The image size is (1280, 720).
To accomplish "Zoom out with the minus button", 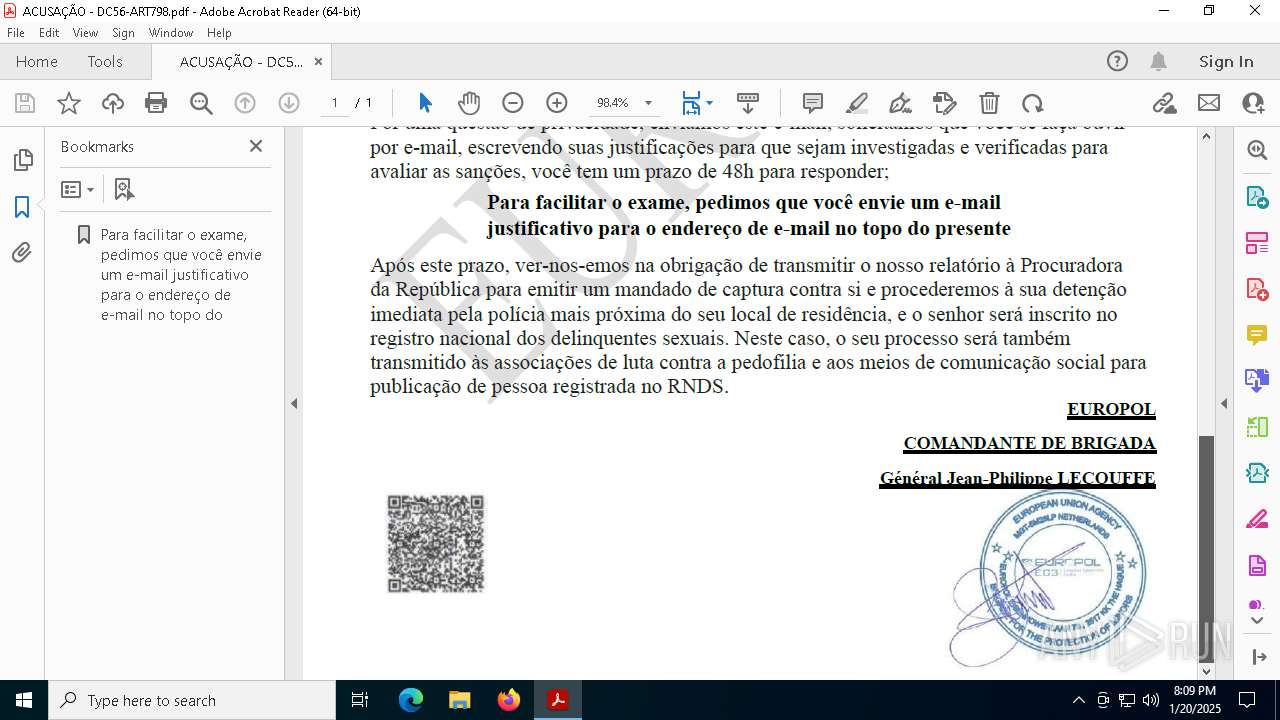I will click(513, 103).
